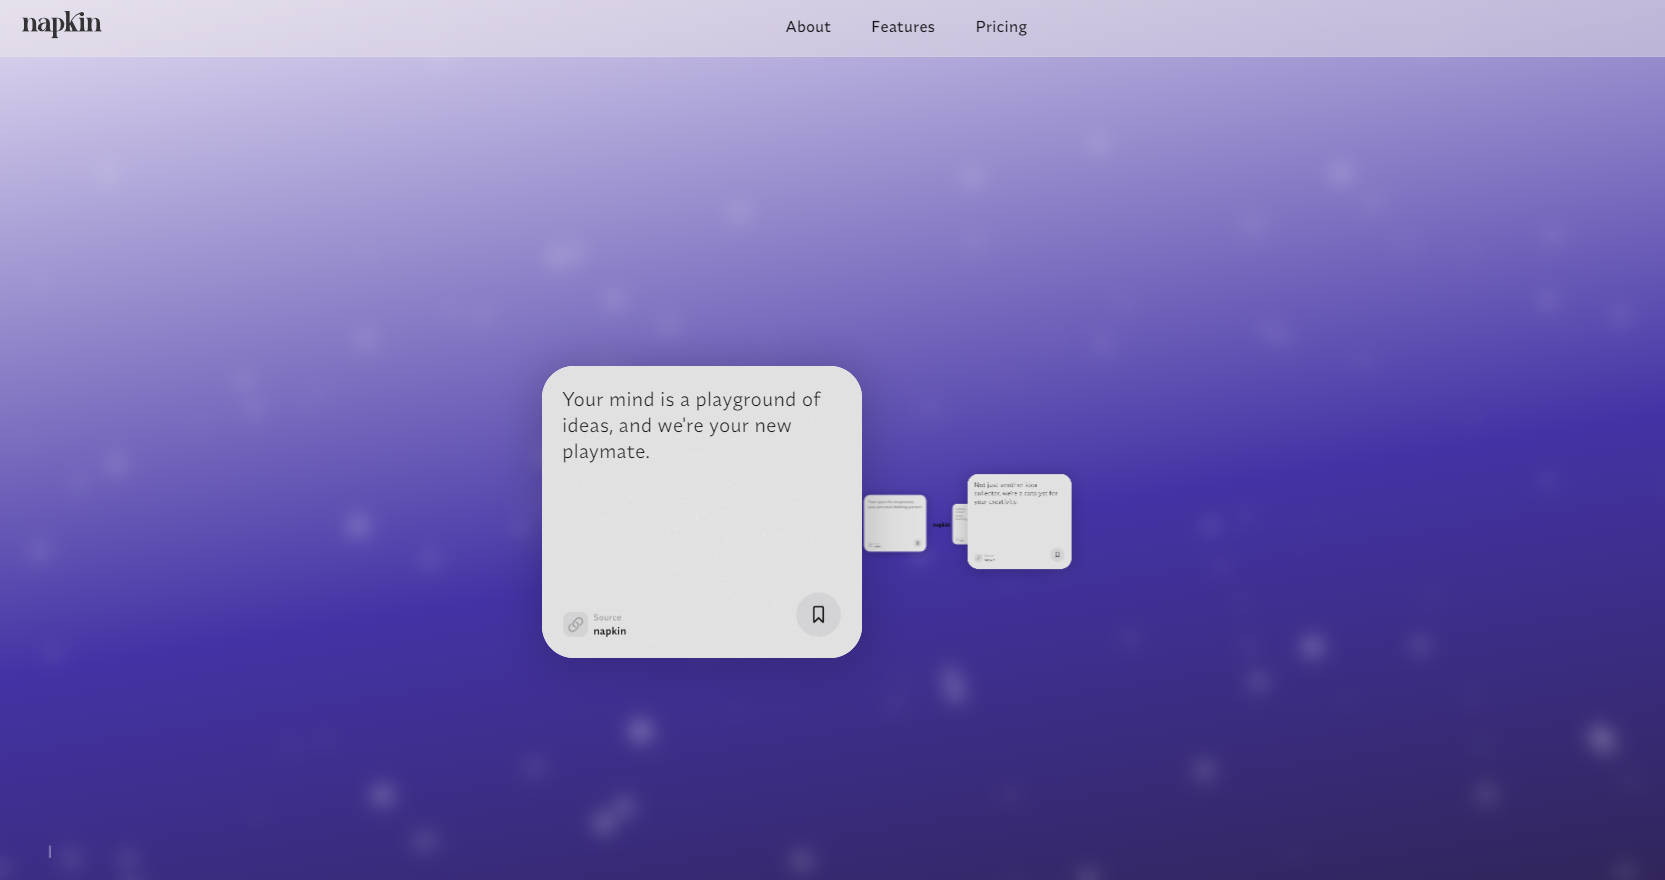Select the partially hidden card behind 'idea collector'
The width and height of the screenshot is (1665, 880).
point(959,522)
